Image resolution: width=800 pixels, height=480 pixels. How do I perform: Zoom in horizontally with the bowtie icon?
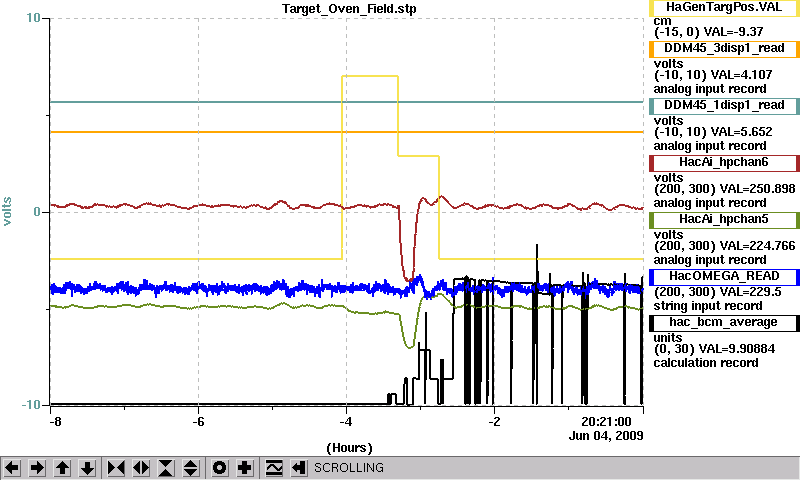pos(116,468)
